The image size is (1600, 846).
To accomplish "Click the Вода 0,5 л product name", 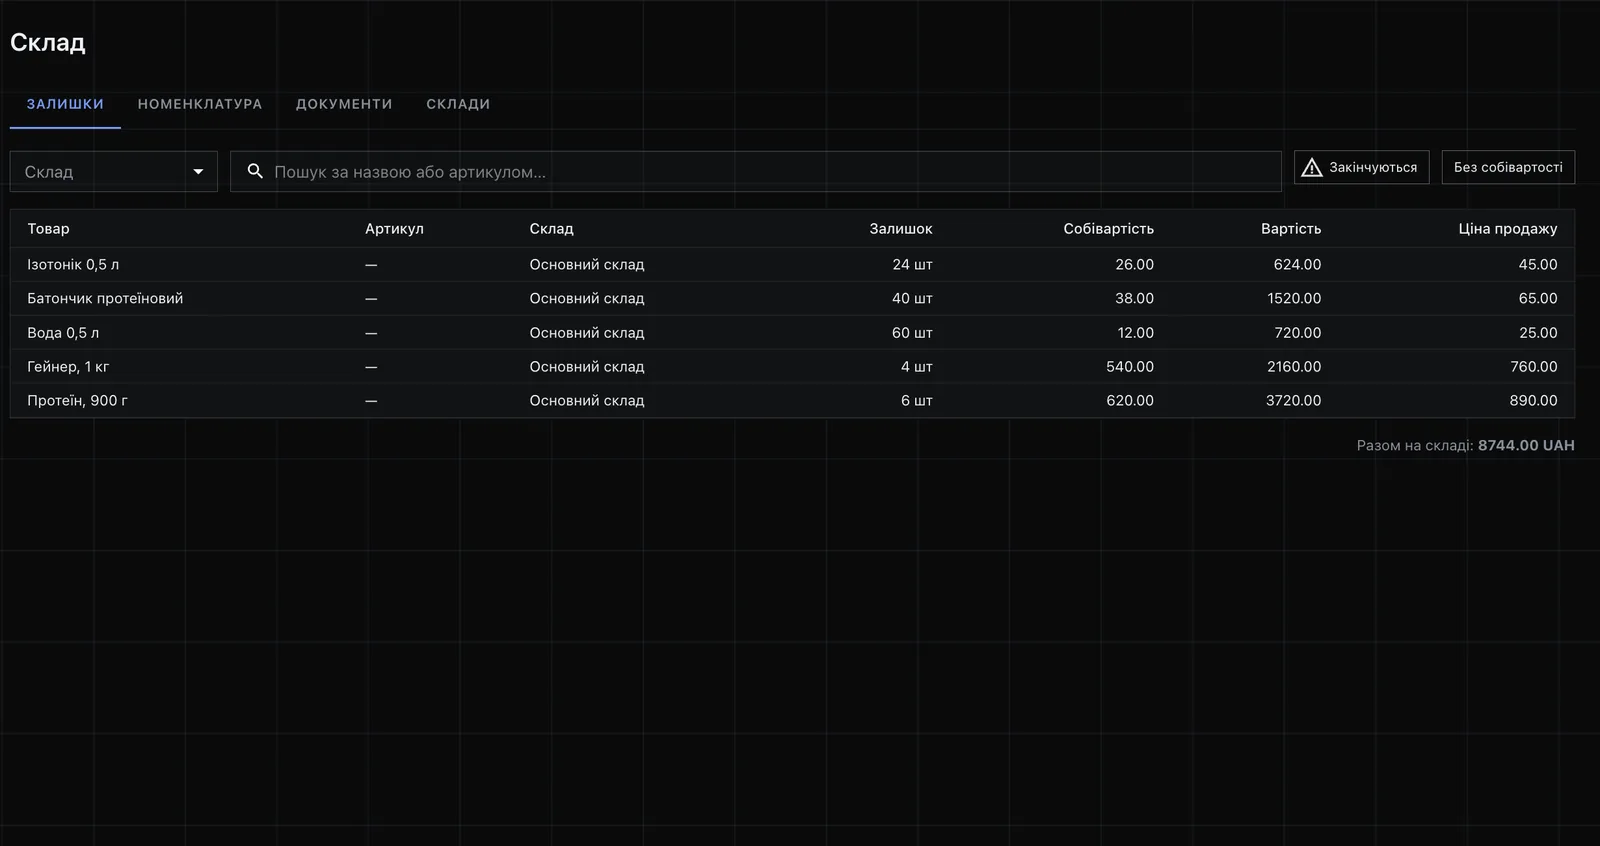I will point(63,333).
